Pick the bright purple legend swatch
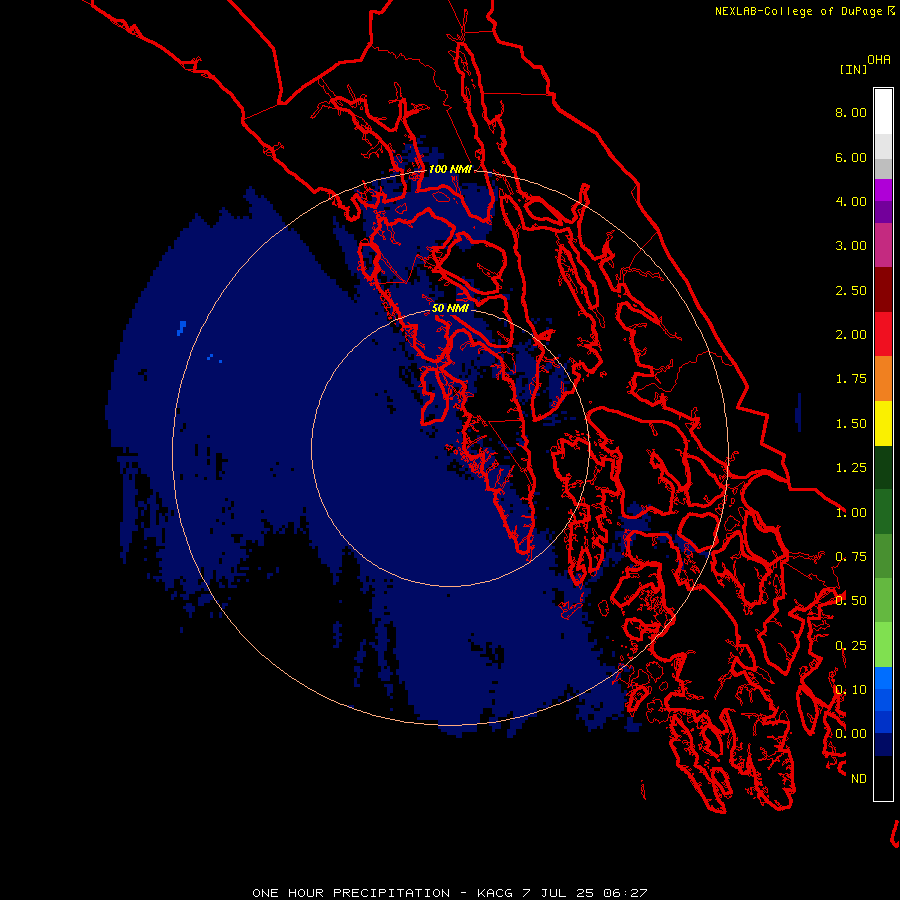The height and width of the screenshot is (900, 900). click(883, 190)
